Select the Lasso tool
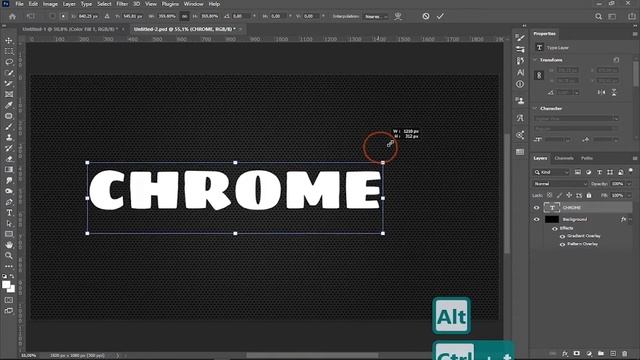 tap(9, 62)
